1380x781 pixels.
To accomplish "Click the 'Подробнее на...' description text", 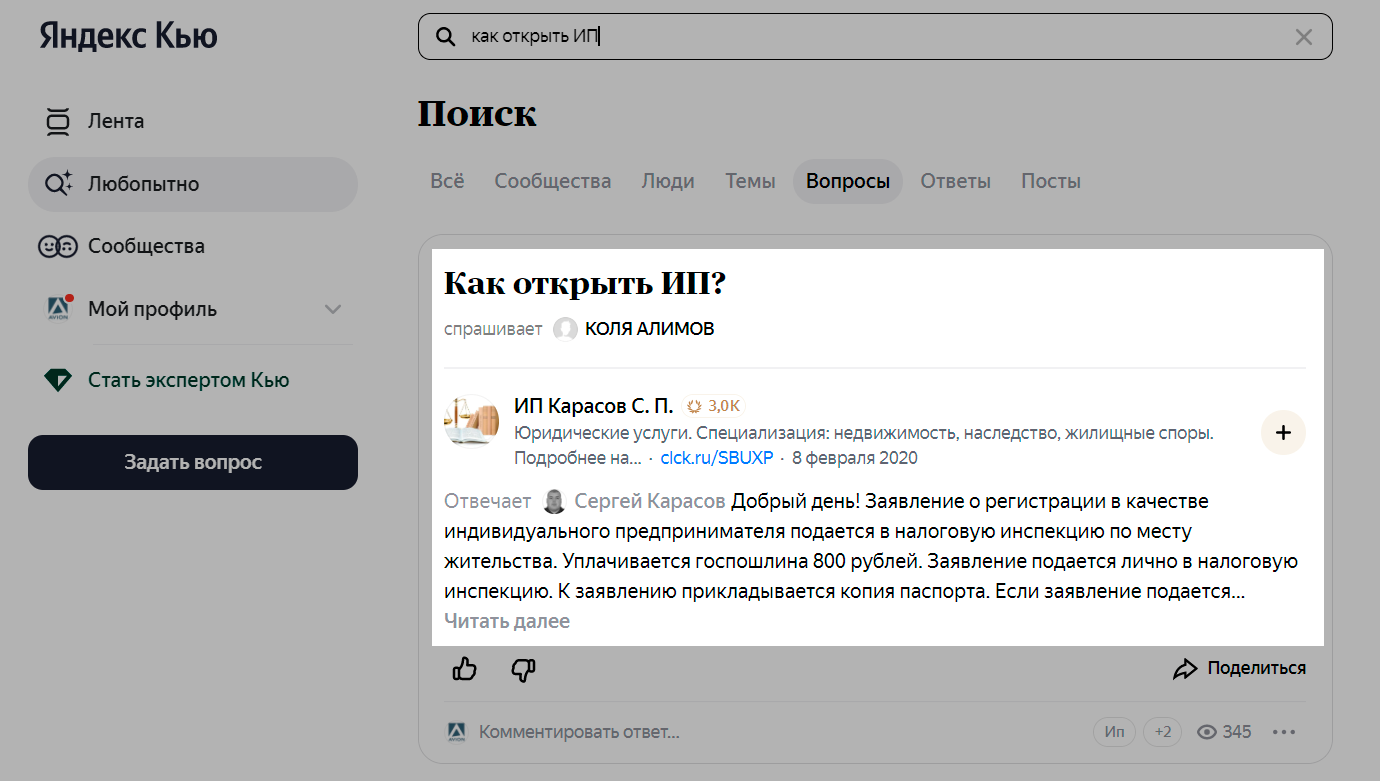I will tap(578, 458).
